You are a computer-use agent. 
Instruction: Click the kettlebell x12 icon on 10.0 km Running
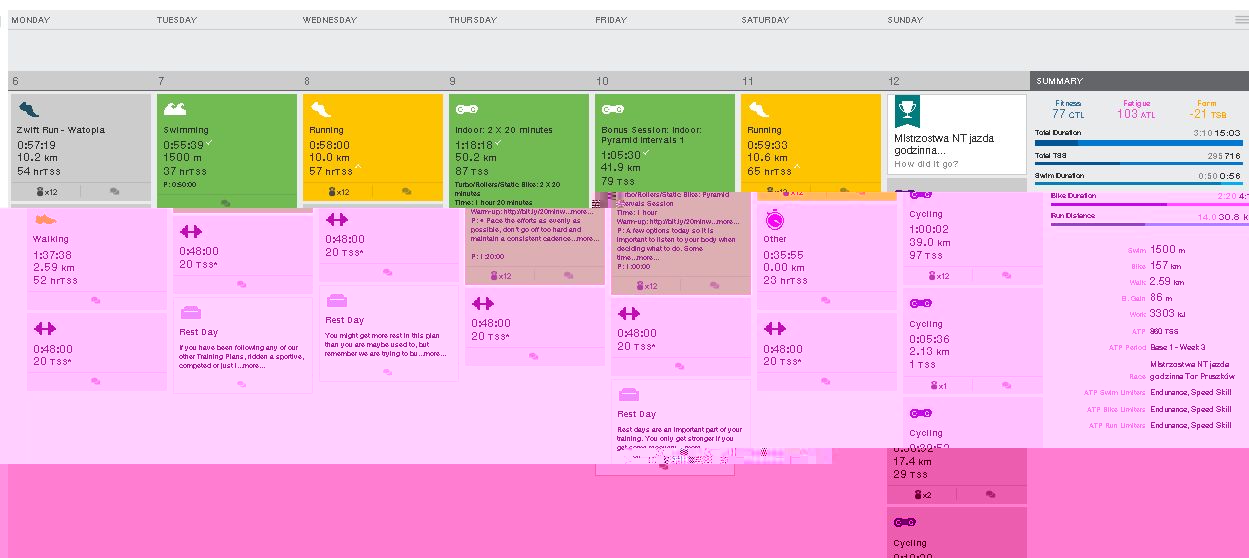tap(338, 192)
